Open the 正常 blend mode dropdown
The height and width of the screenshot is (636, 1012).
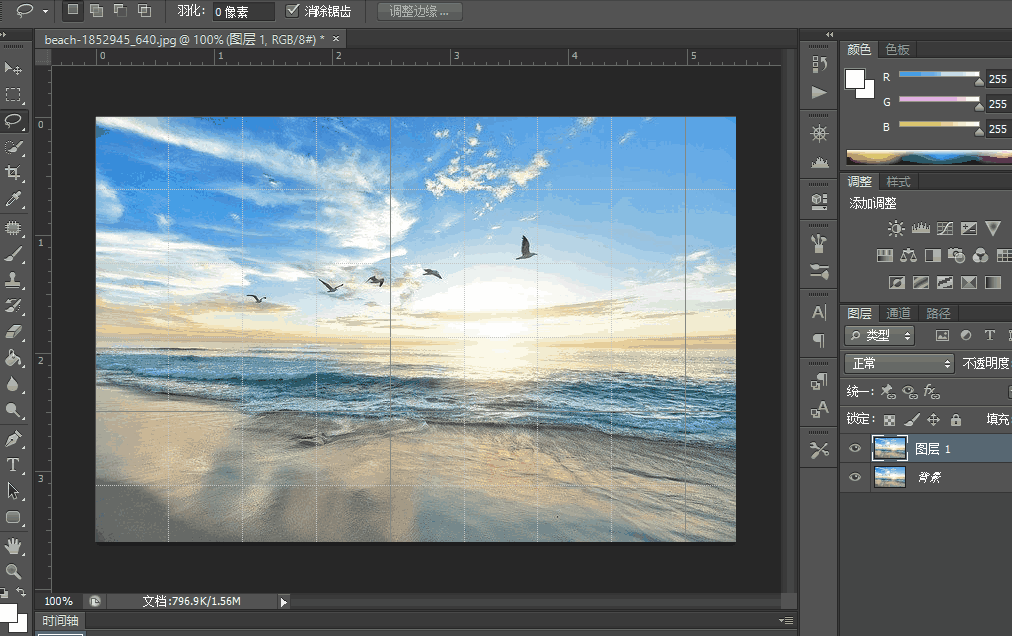coord(899,364)
